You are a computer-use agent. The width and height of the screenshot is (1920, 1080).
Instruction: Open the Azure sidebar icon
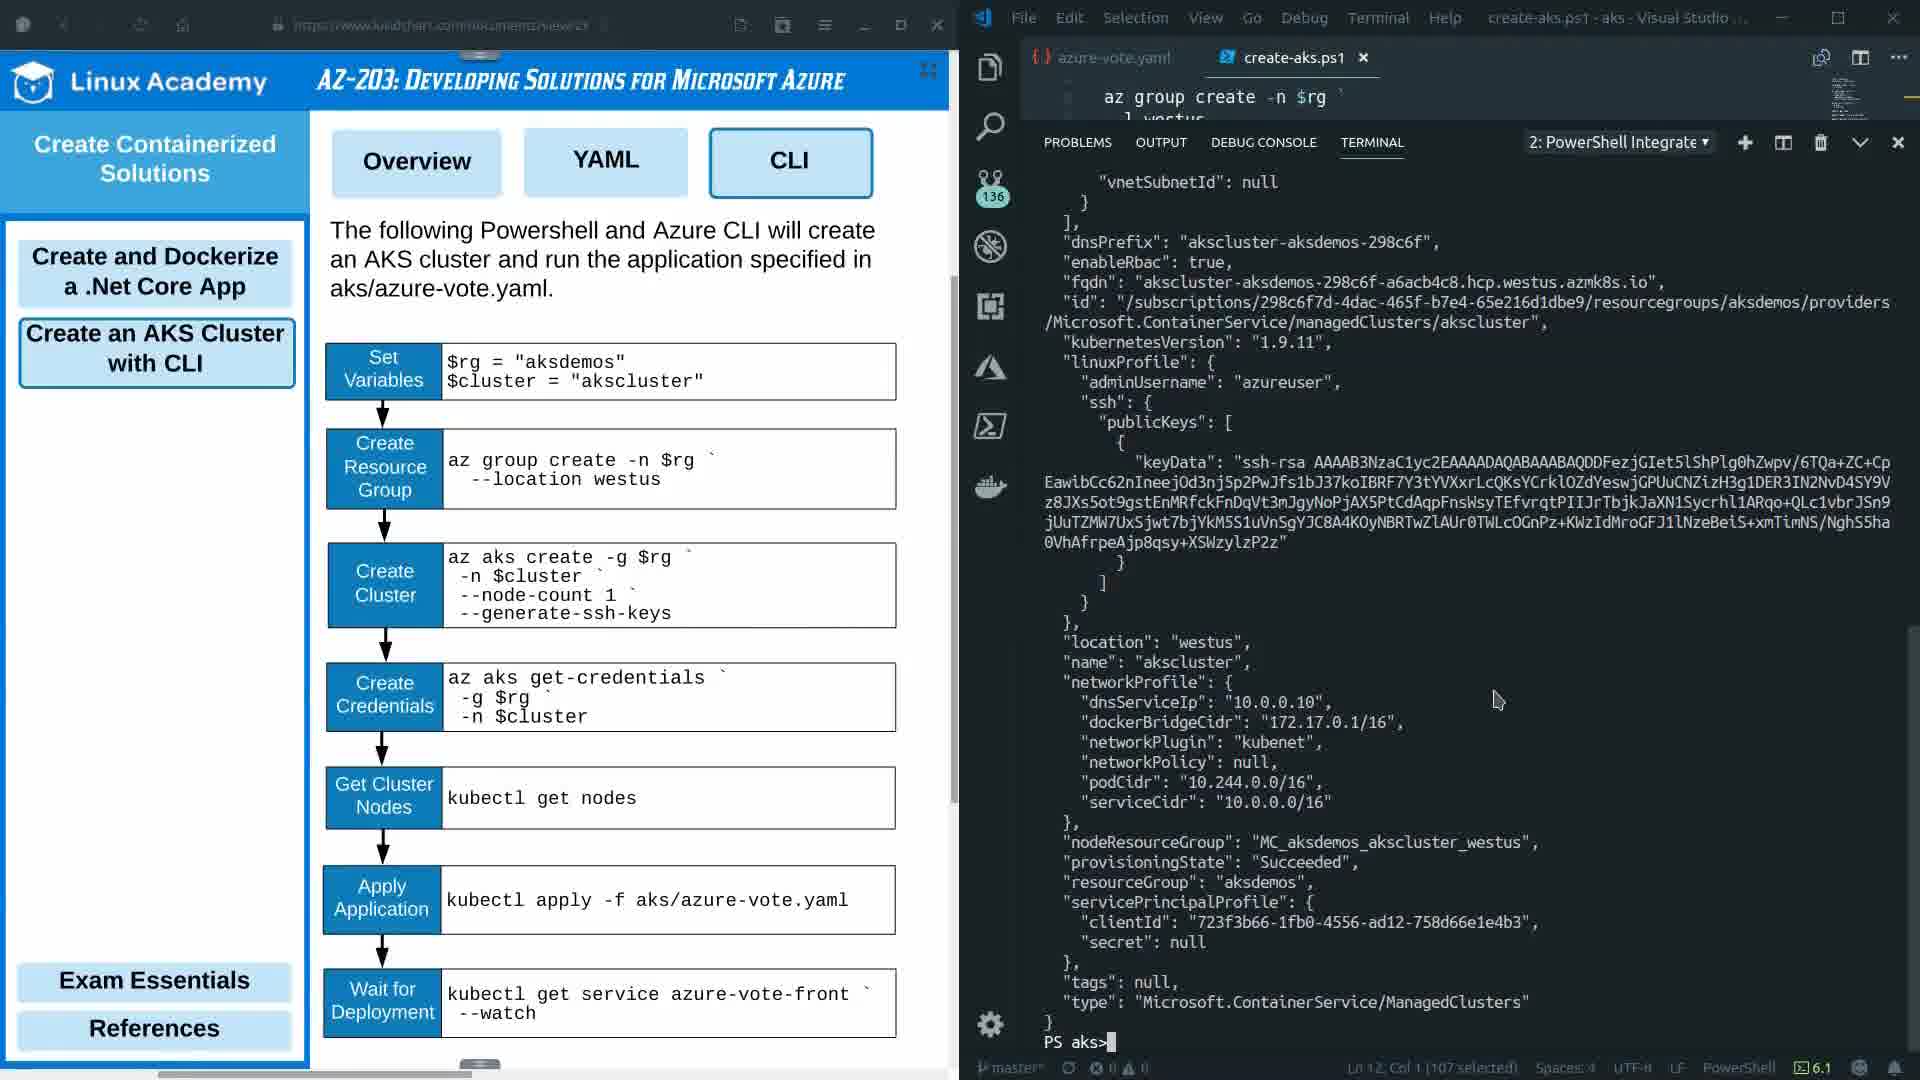click(x=990, y=367)
